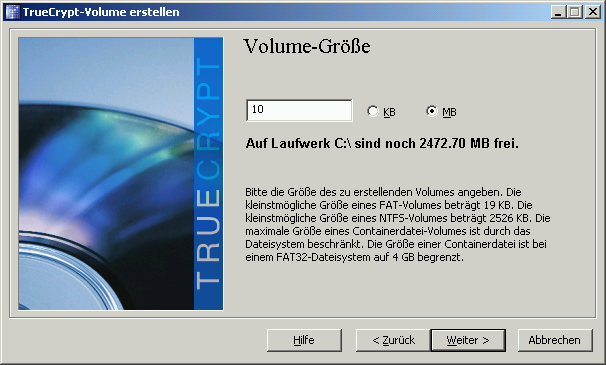This screenshot has width=606, height=365.
Task: Go back with the Zurück button
Action: (393, 340)
